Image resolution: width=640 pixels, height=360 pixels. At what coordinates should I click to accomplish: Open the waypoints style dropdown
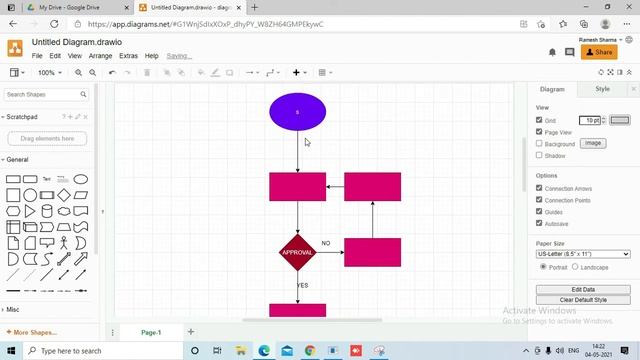click(273, 73)
